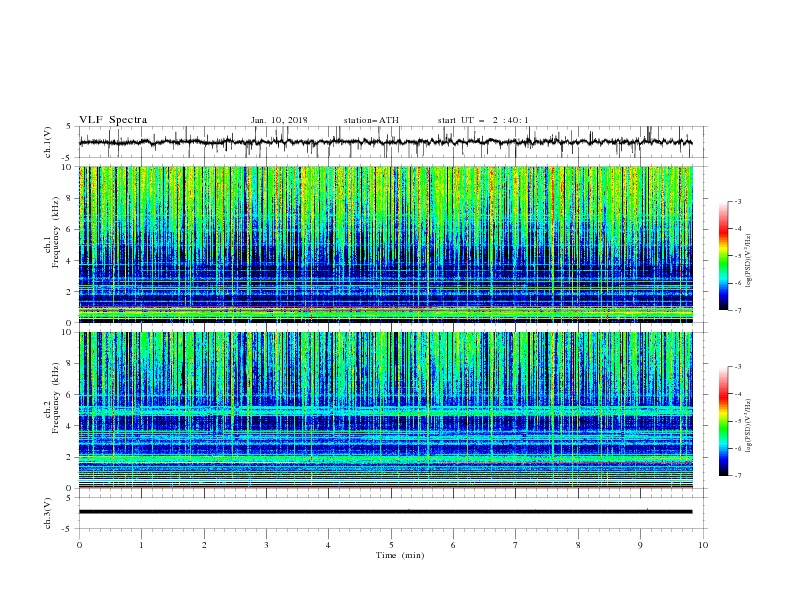The image size is (792, 612).
Task: Click the 8 kHz tick of ch.2 spectrogram
Action: pos(71,364)
